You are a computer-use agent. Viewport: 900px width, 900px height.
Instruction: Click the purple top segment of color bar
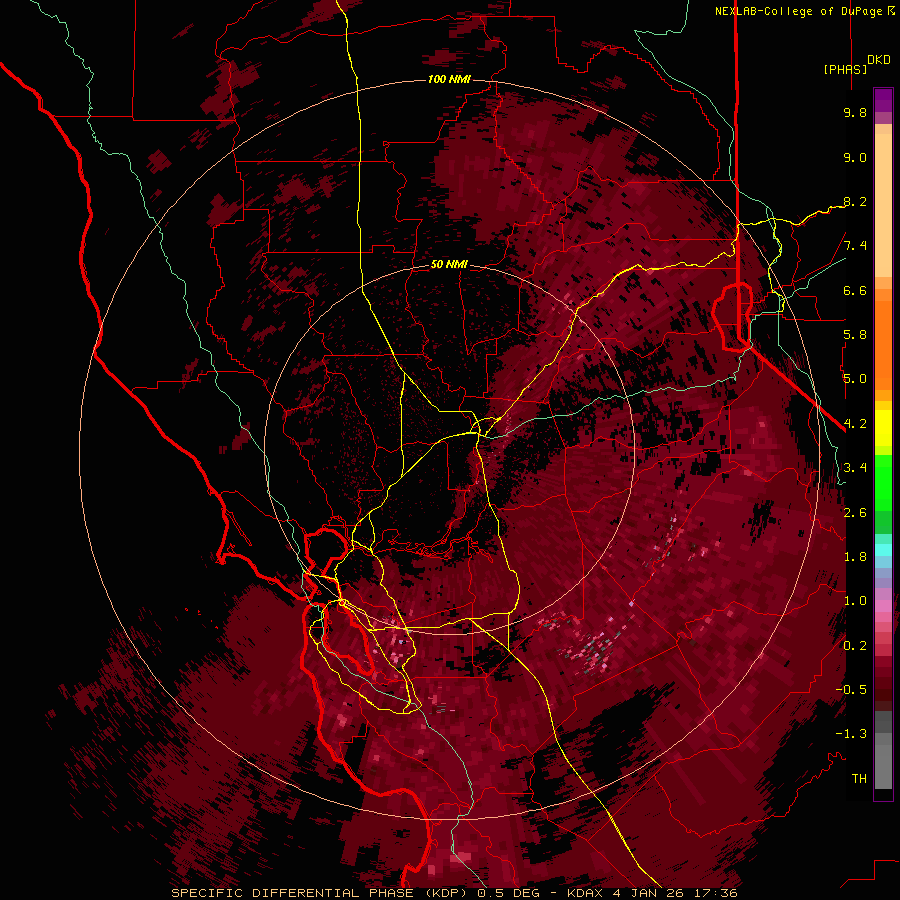883,100
